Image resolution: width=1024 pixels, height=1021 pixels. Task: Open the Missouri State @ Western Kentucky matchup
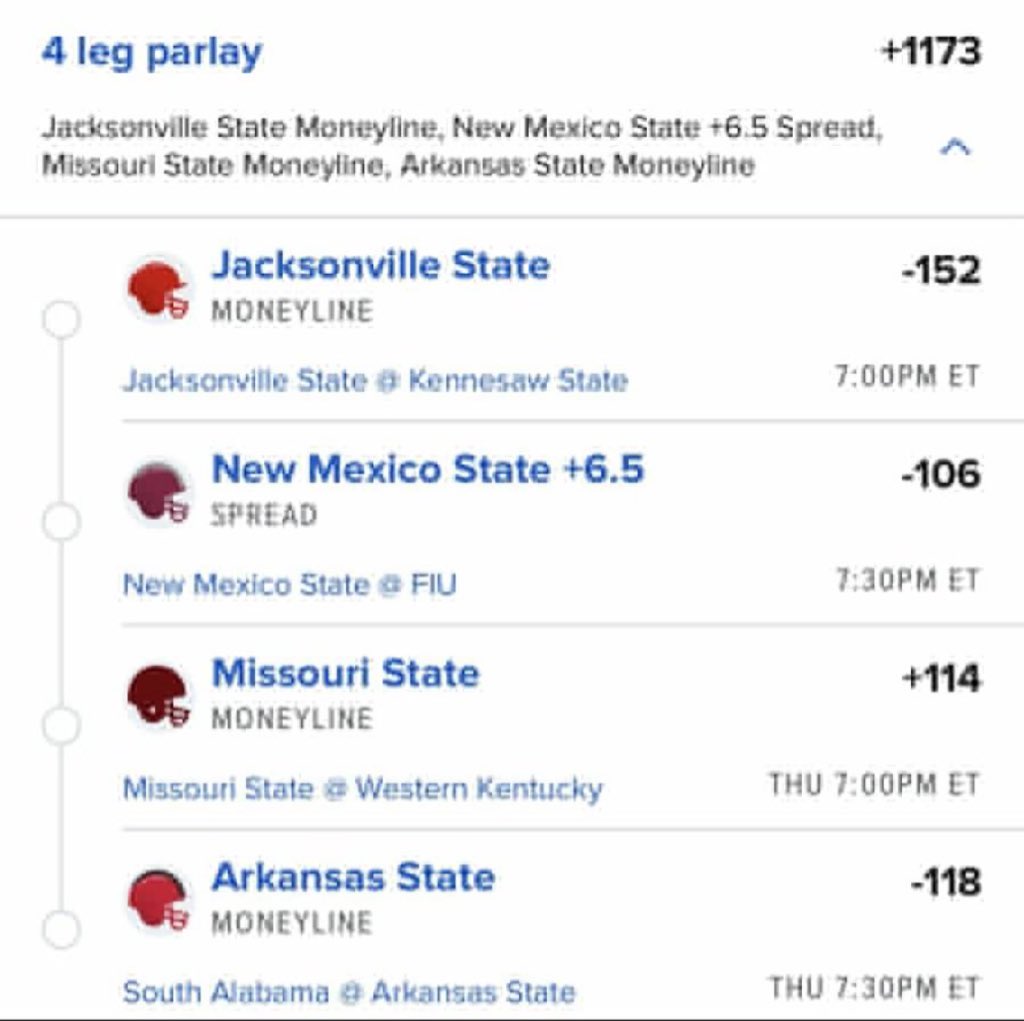[362, 788]
